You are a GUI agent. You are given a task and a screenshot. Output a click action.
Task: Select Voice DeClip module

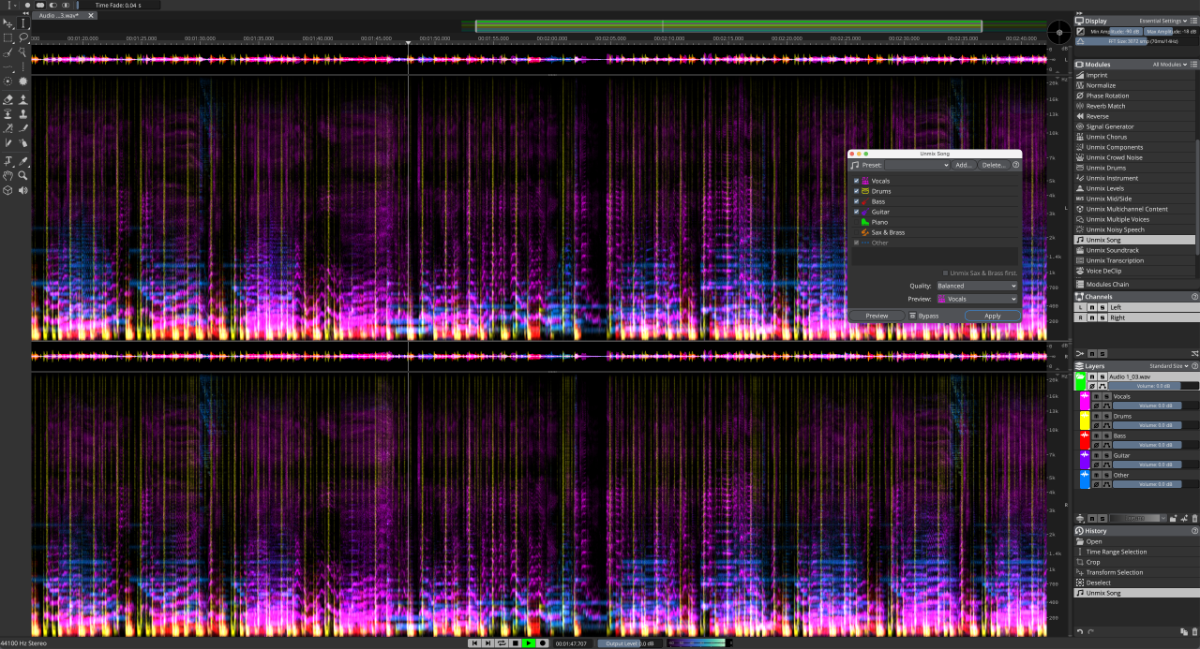(1135, 271)
